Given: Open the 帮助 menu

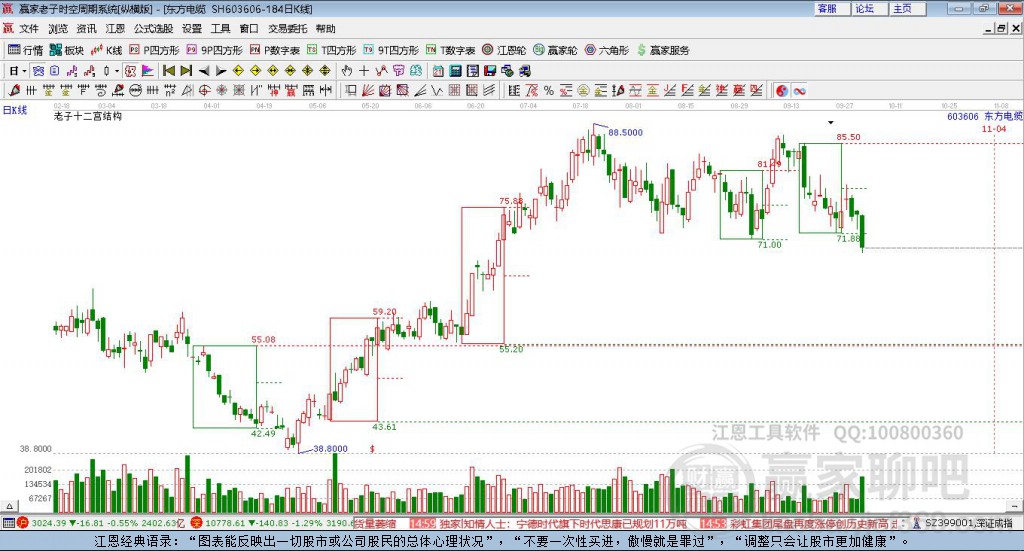Looking at the screenshot, I should pos(325,29).
